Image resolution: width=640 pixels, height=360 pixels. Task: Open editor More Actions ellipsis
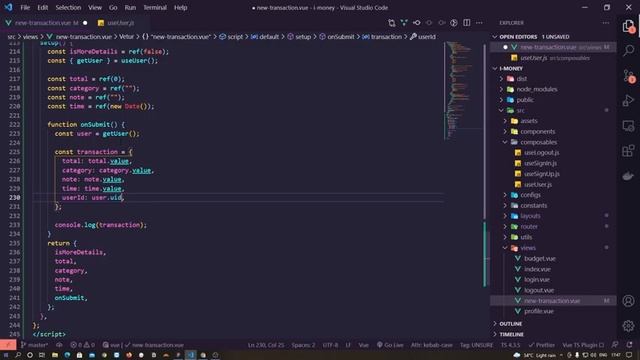[479, 23]
